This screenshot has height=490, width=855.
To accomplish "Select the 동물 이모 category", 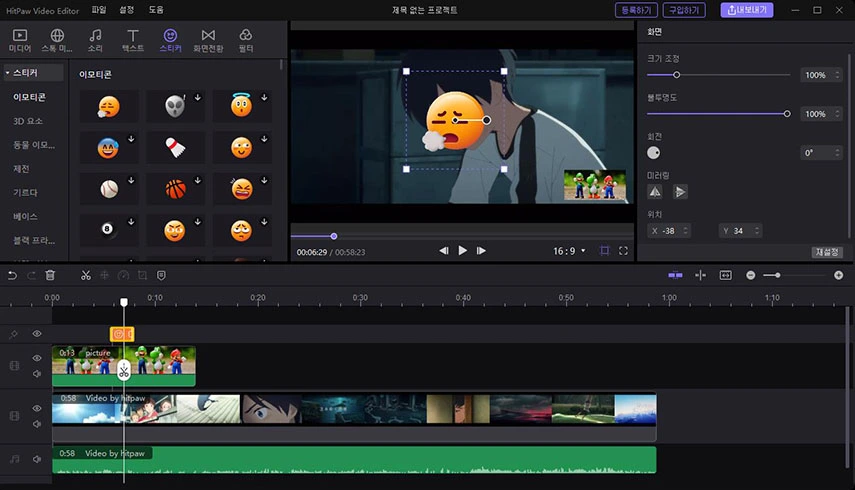I will [34, 145].
